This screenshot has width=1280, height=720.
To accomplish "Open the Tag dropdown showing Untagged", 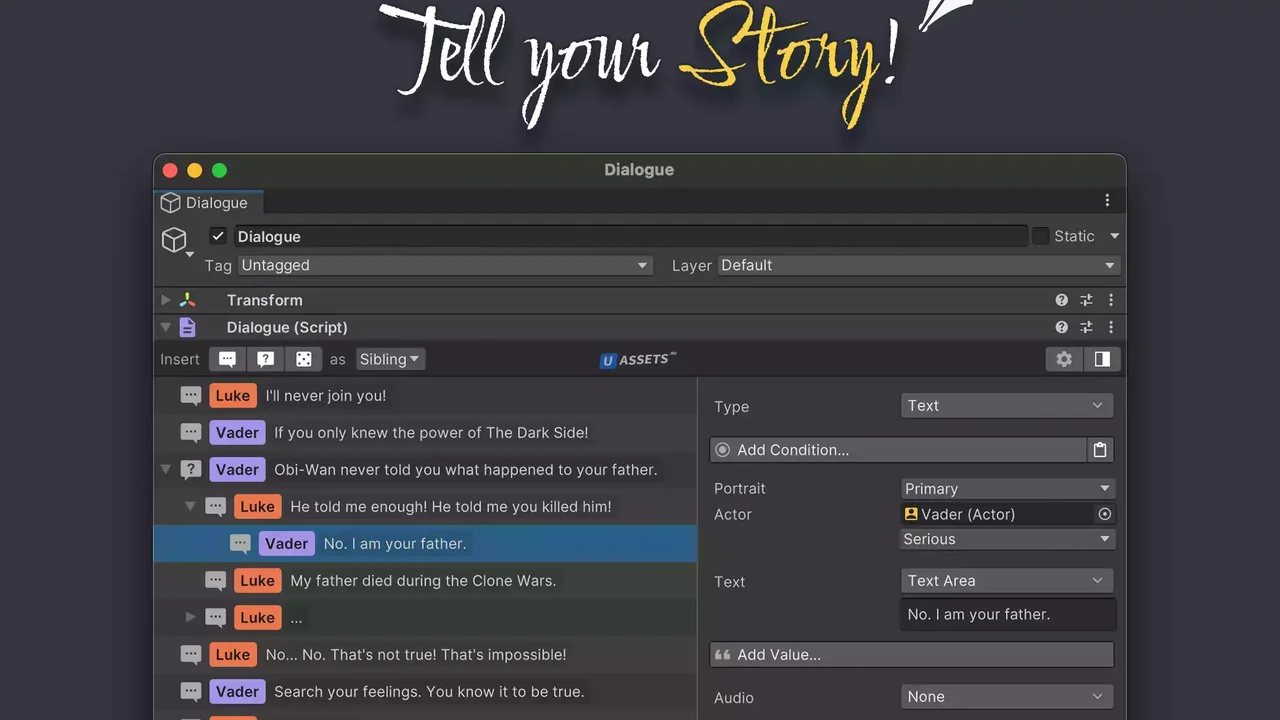I will pyautogui.click(x=445, y=265).
